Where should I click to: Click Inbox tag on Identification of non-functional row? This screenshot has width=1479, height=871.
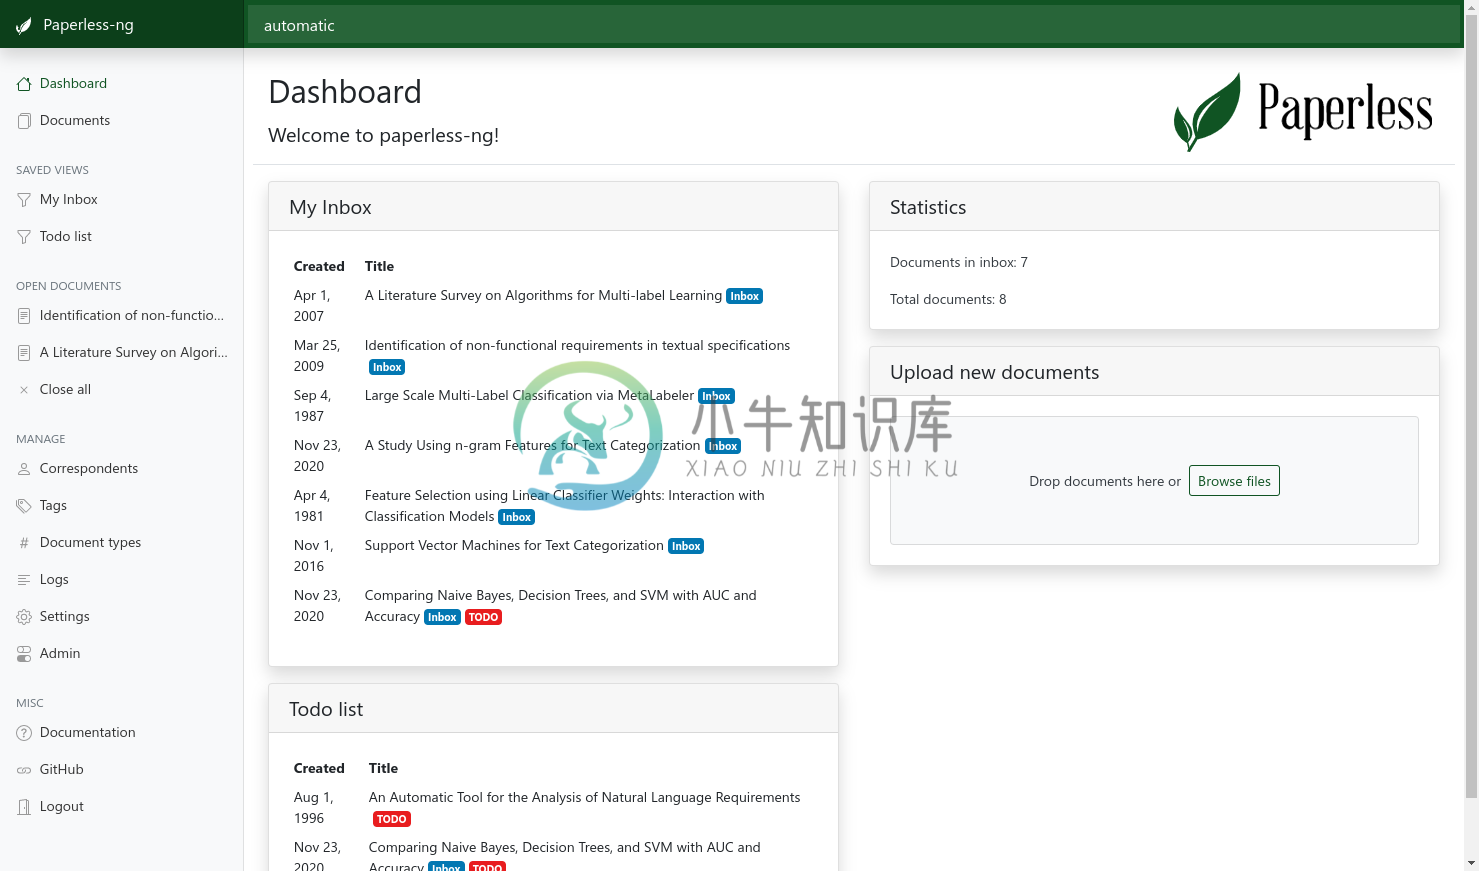point(387,367)
